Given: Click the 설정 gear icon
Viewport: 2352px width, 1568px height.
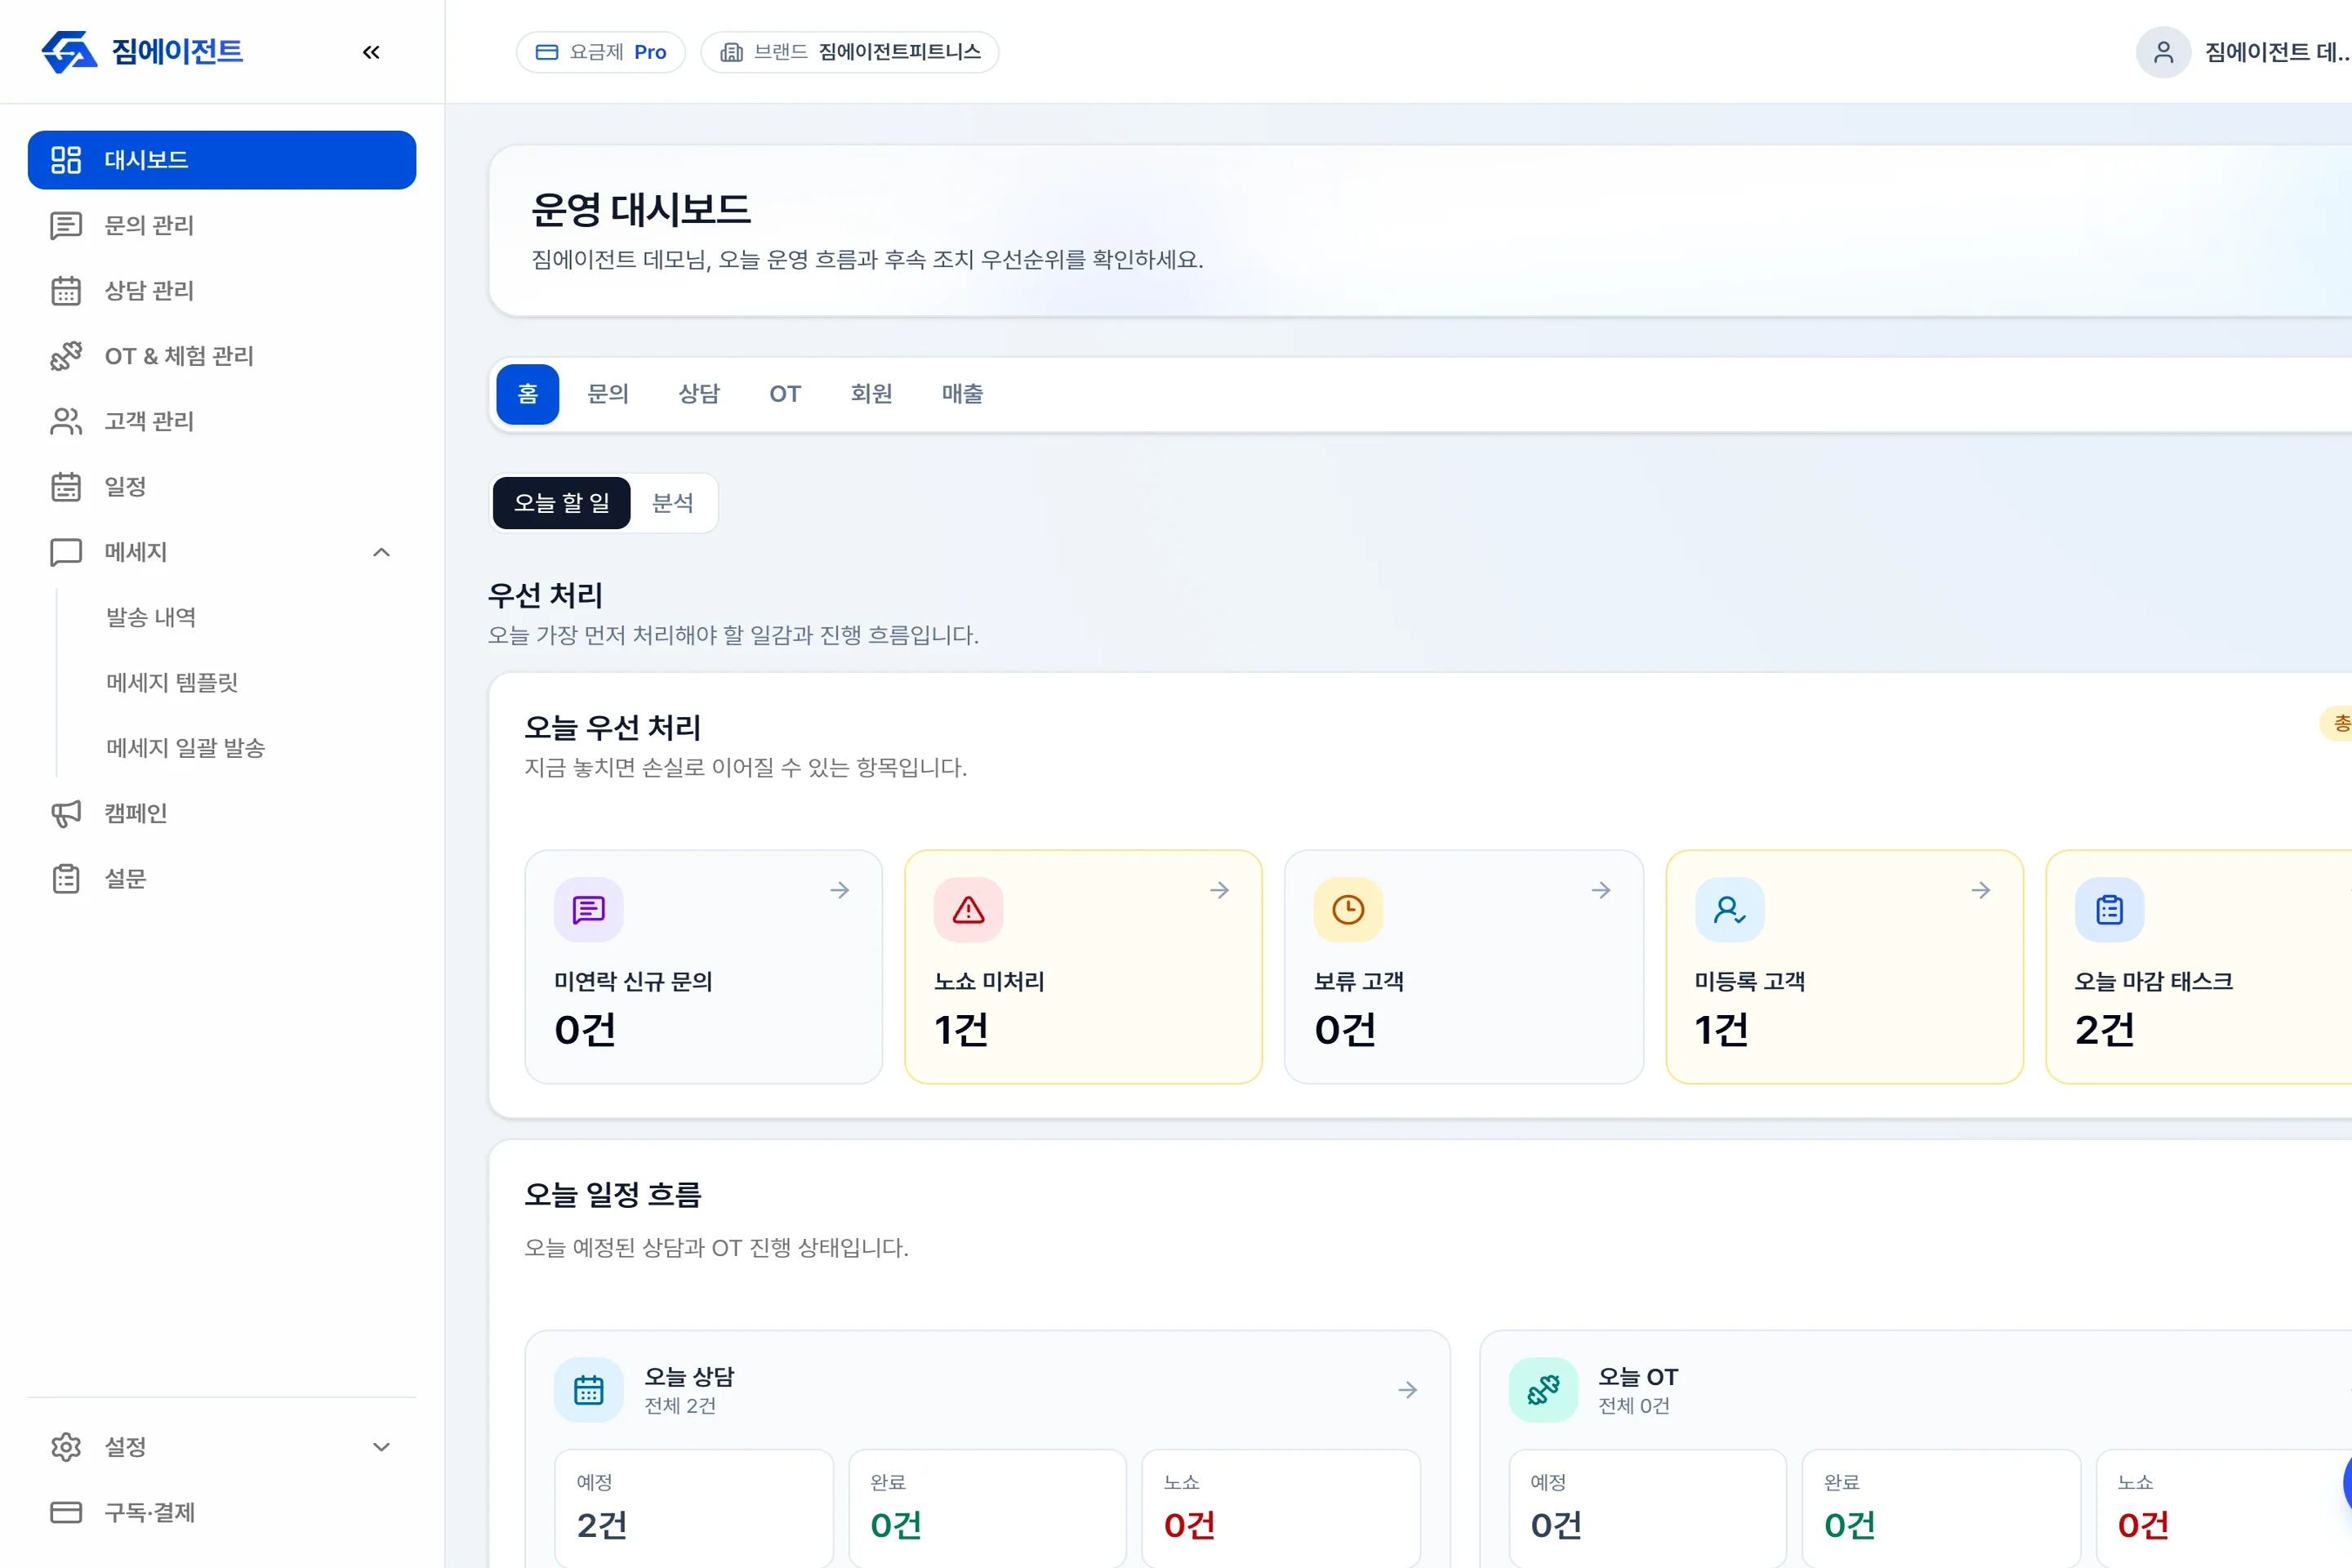Looking at the screenshot, I should click(x=66, y=1447).
